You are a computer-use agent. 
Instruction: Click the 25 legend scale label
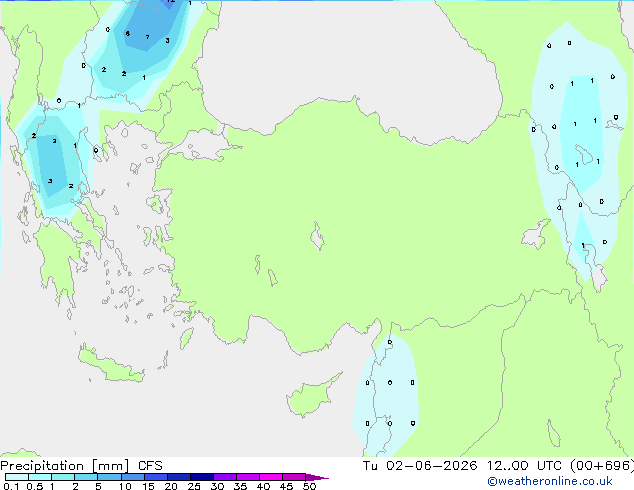tap(194, 486)
